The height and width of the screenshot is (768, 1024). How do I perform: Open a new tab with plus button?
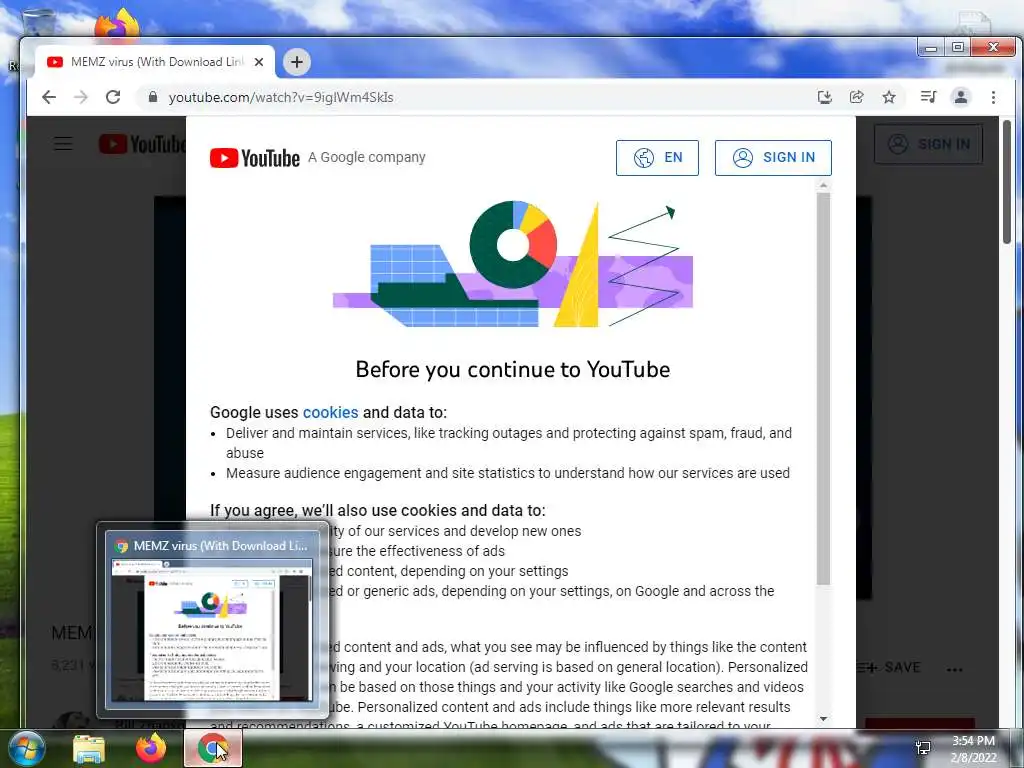tap(296, 62)
